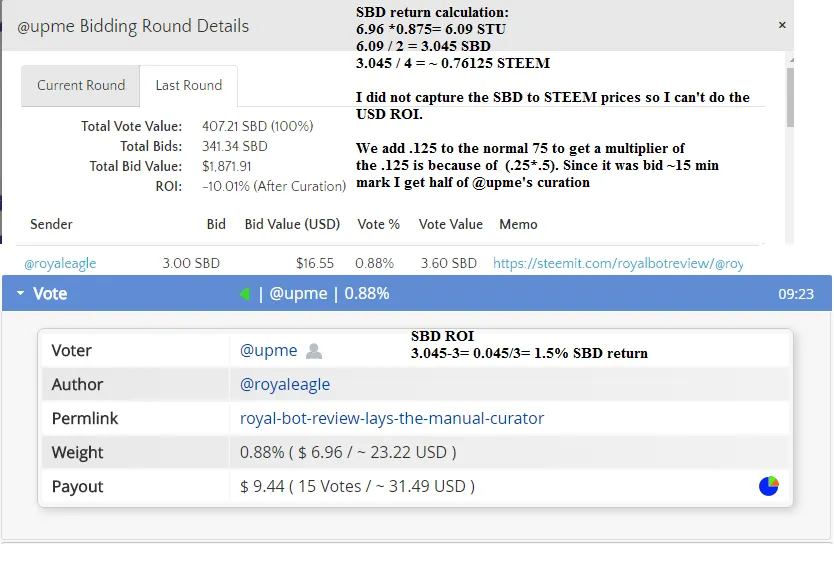The height and width of the screenshot is (584, 834).
Task: Click the 341.34 SBD total bids value
Action: pos(235,146)
